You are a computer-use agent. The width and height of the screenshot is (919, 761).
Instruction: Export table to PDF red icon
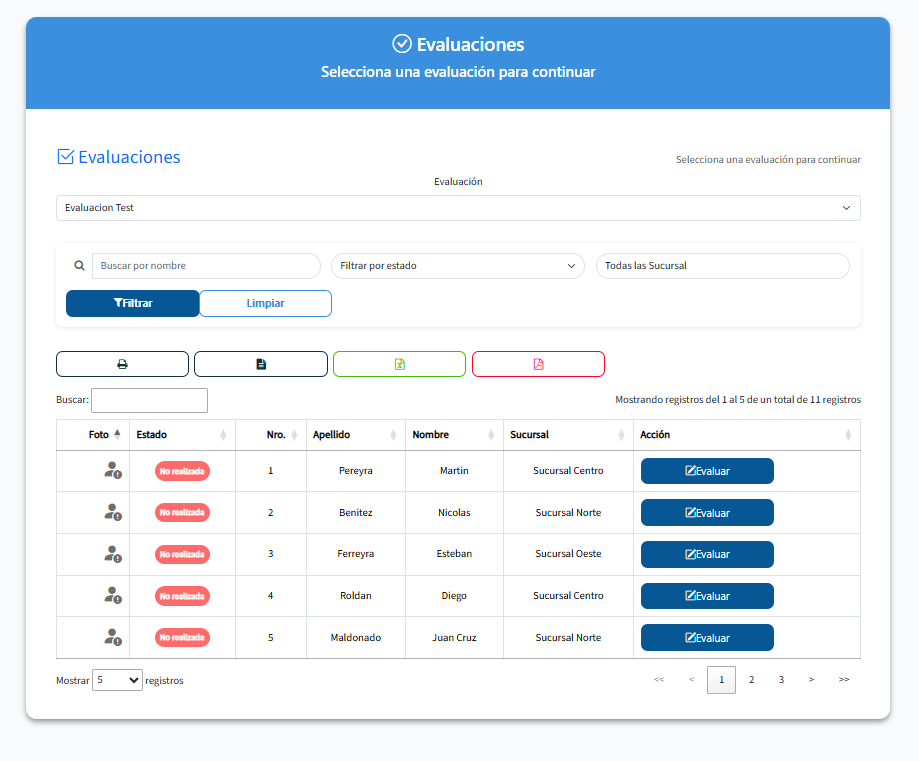(x=538, y=364)
